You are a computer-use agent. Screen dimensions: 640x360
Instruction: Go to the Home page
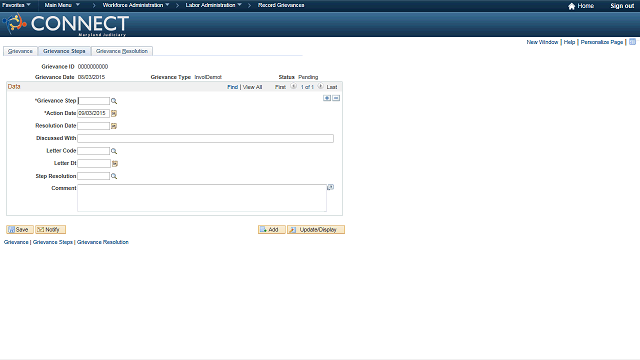581,6
